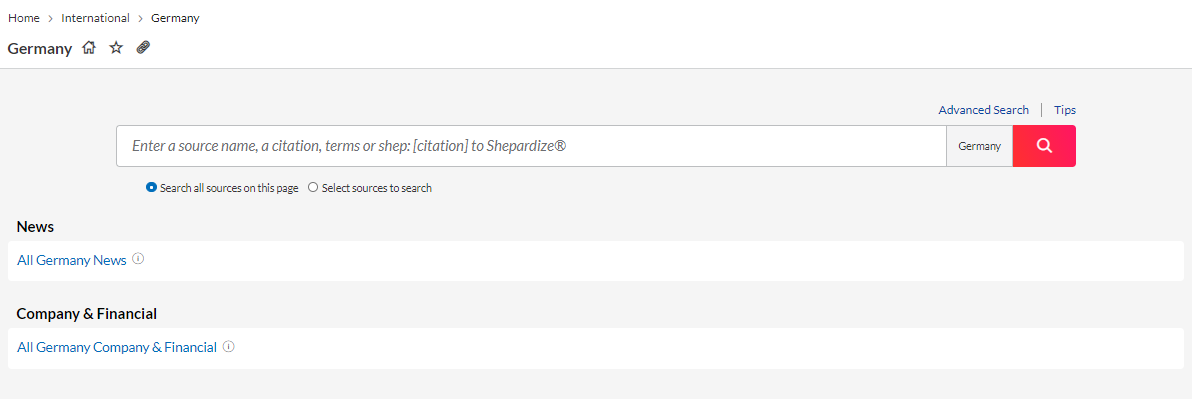Screen dimensions: 1192x399
Task: Click the News section heading
Action: pos(35,226)
